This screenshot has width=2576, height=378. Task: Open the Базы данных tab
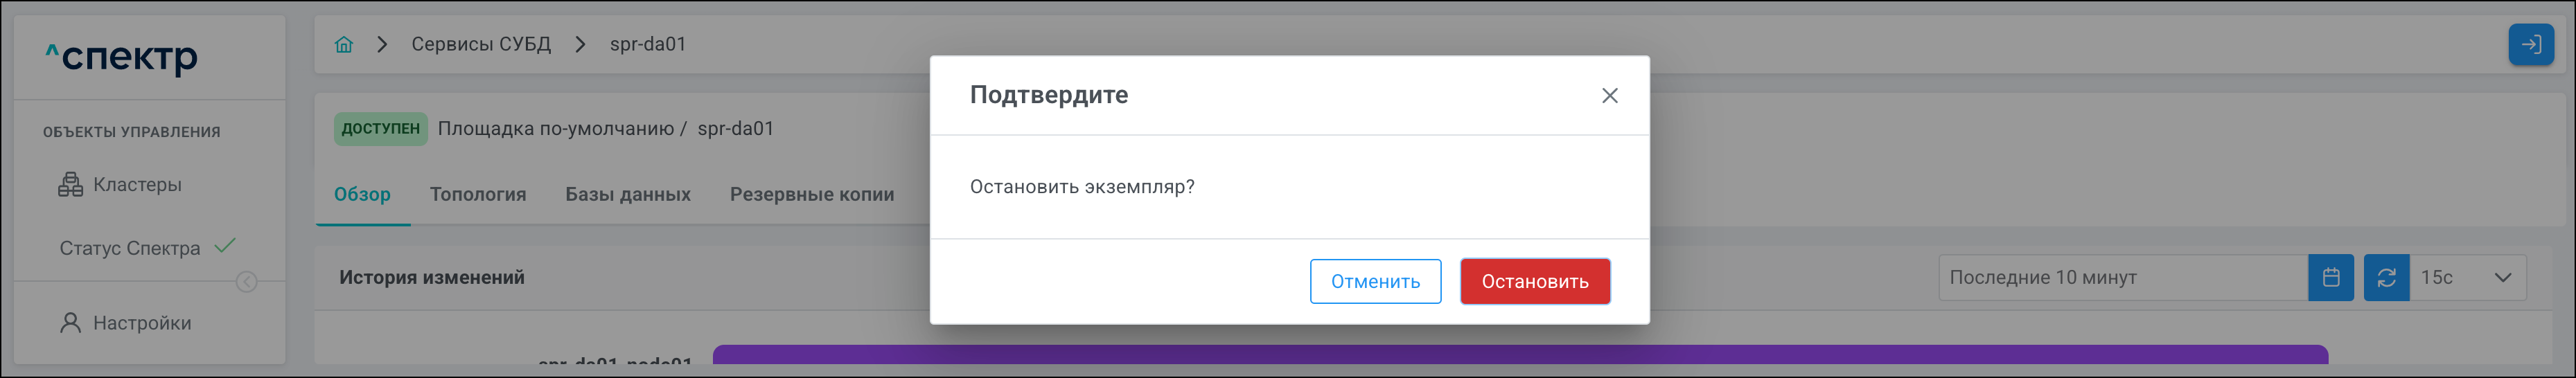[x=628, y=194]
